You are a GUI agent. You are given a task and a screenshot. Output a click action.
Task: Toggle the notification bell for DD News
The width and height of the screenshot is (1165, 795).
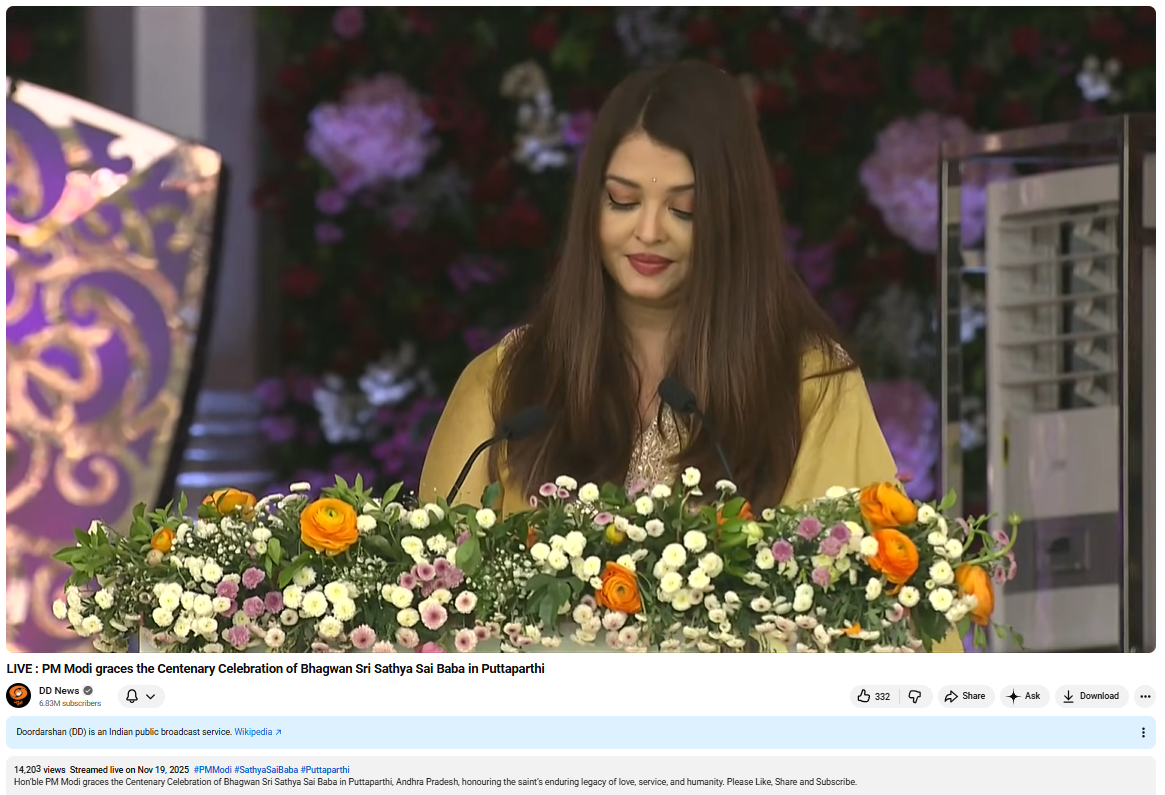pos(132,696)
